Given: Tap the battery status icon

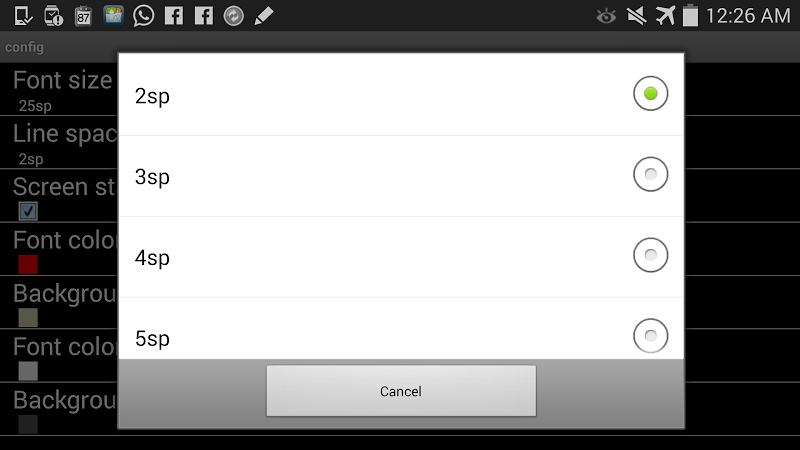Looking at the screenshot, I should pyautogui.click(x=690, y=15).
